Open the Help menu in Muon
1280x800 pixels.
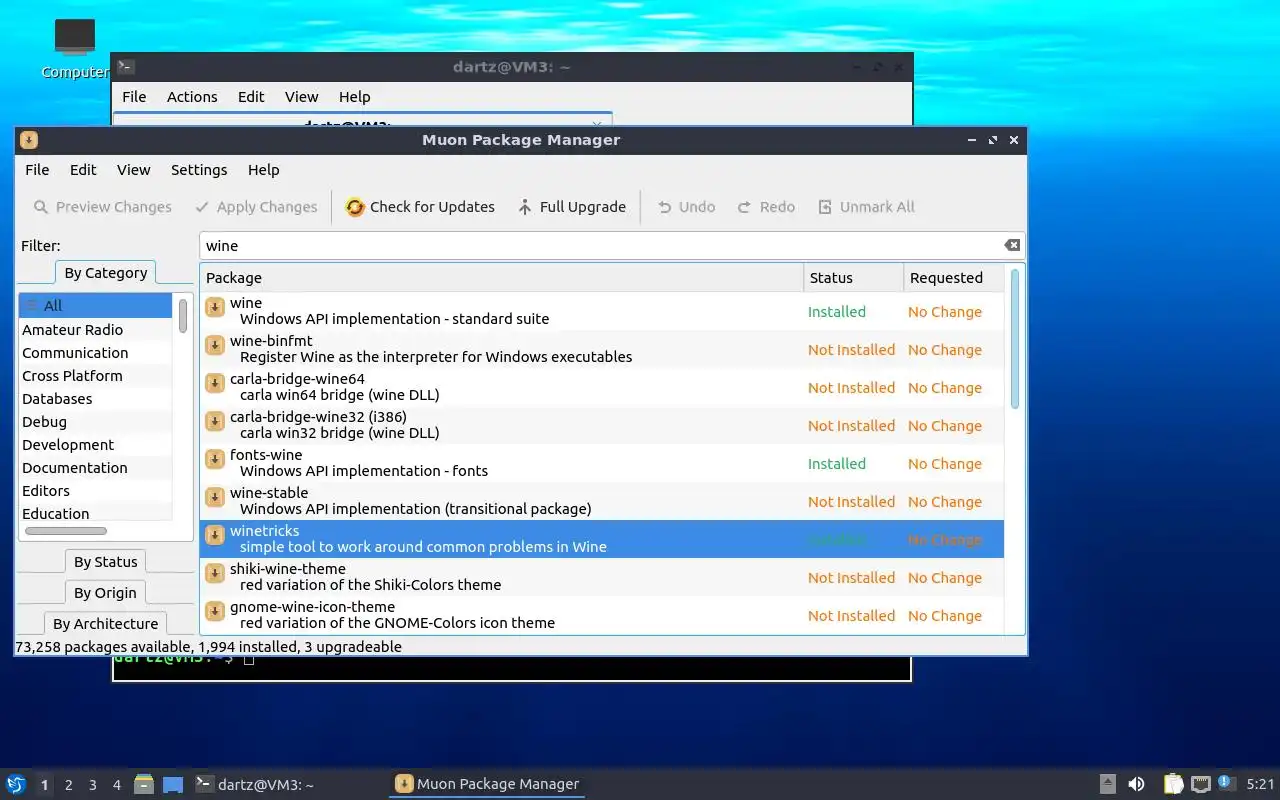(263, 170)
